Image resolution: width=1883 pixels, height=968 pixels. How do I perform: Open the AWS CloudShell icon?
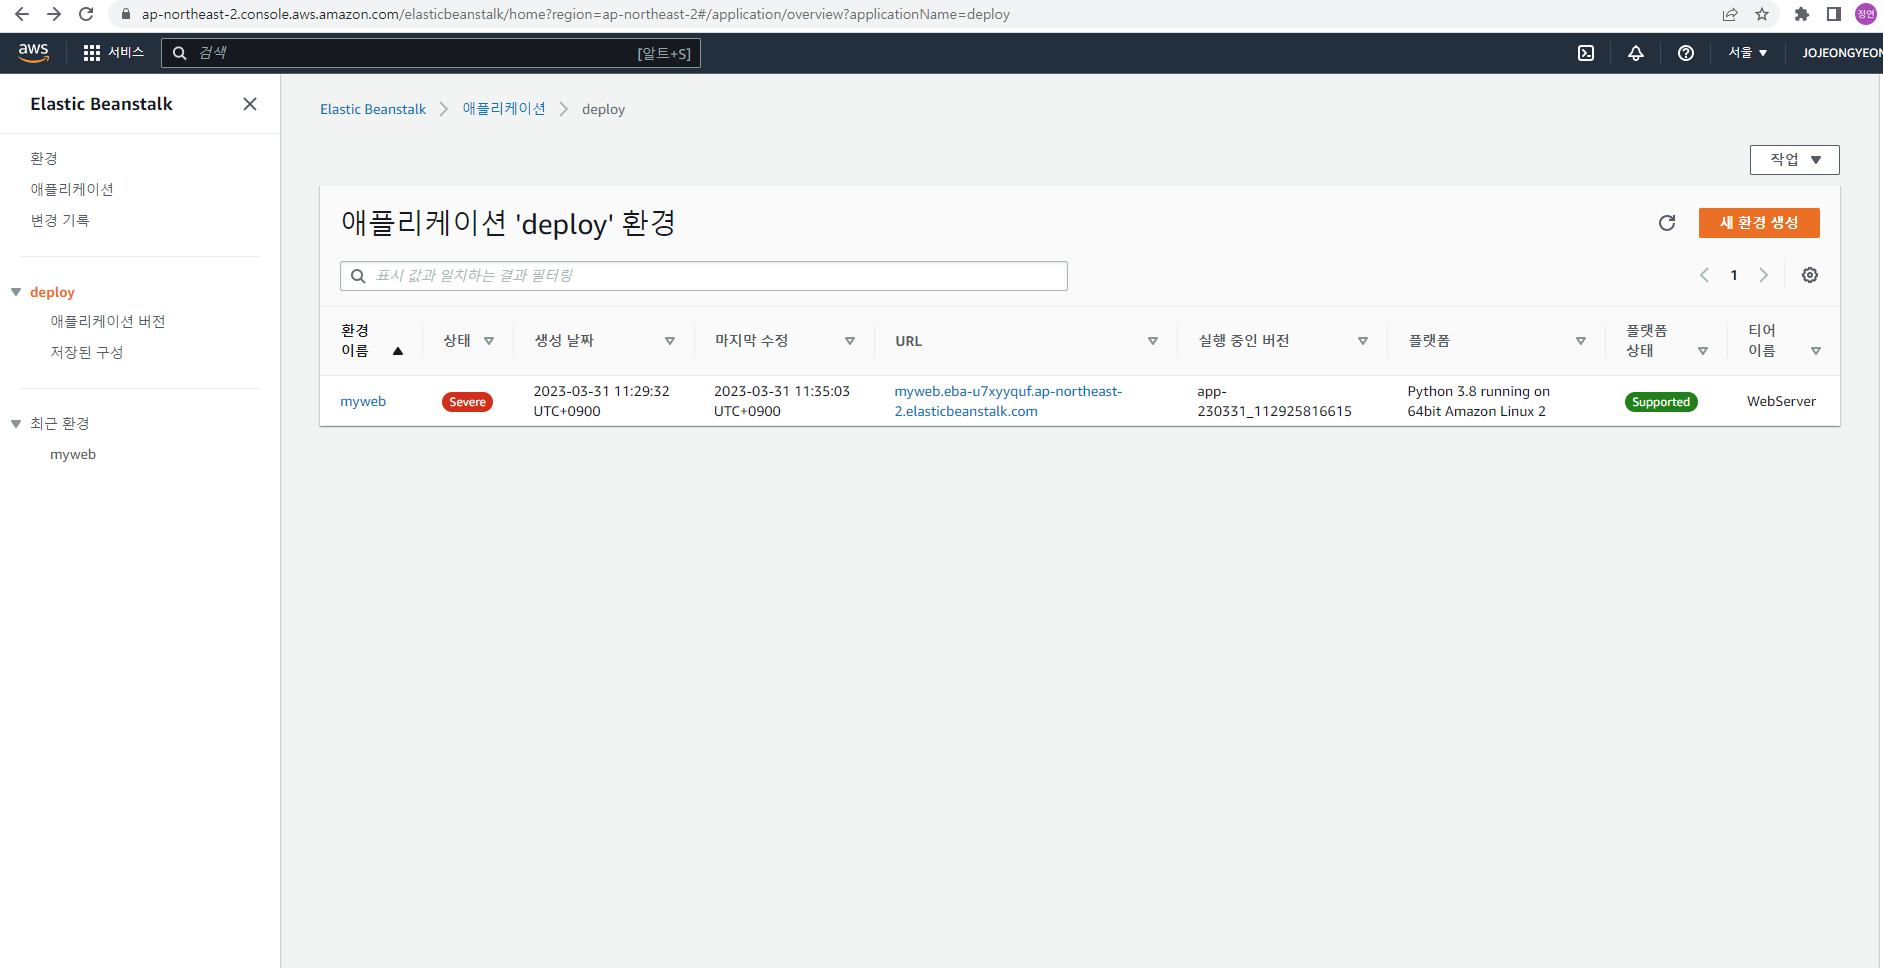coord(1586,53)
